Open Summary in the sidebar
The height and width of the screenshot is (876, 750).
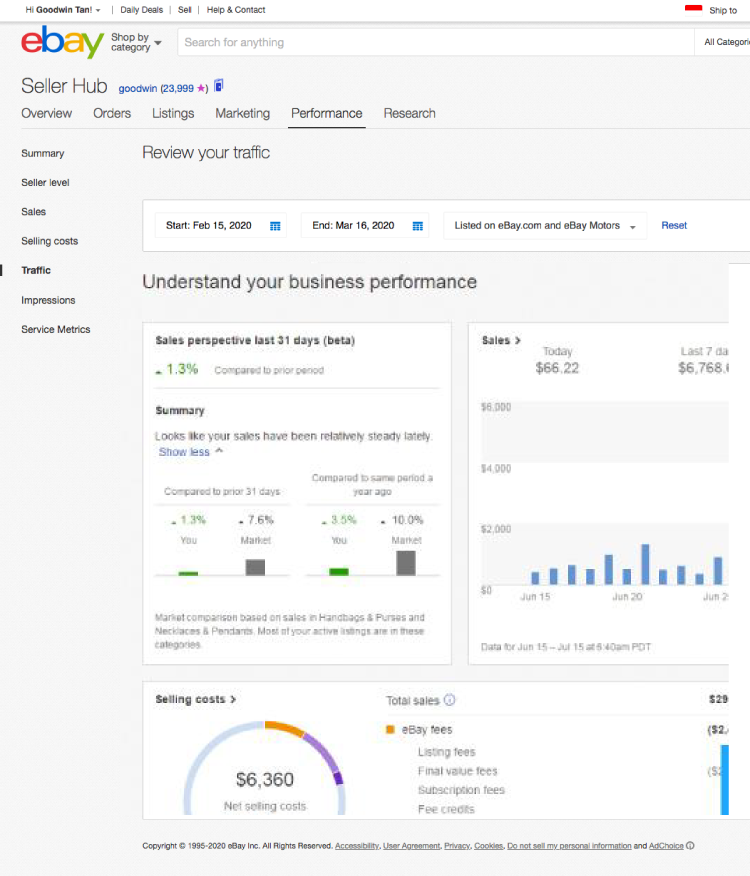pos(42,153)
